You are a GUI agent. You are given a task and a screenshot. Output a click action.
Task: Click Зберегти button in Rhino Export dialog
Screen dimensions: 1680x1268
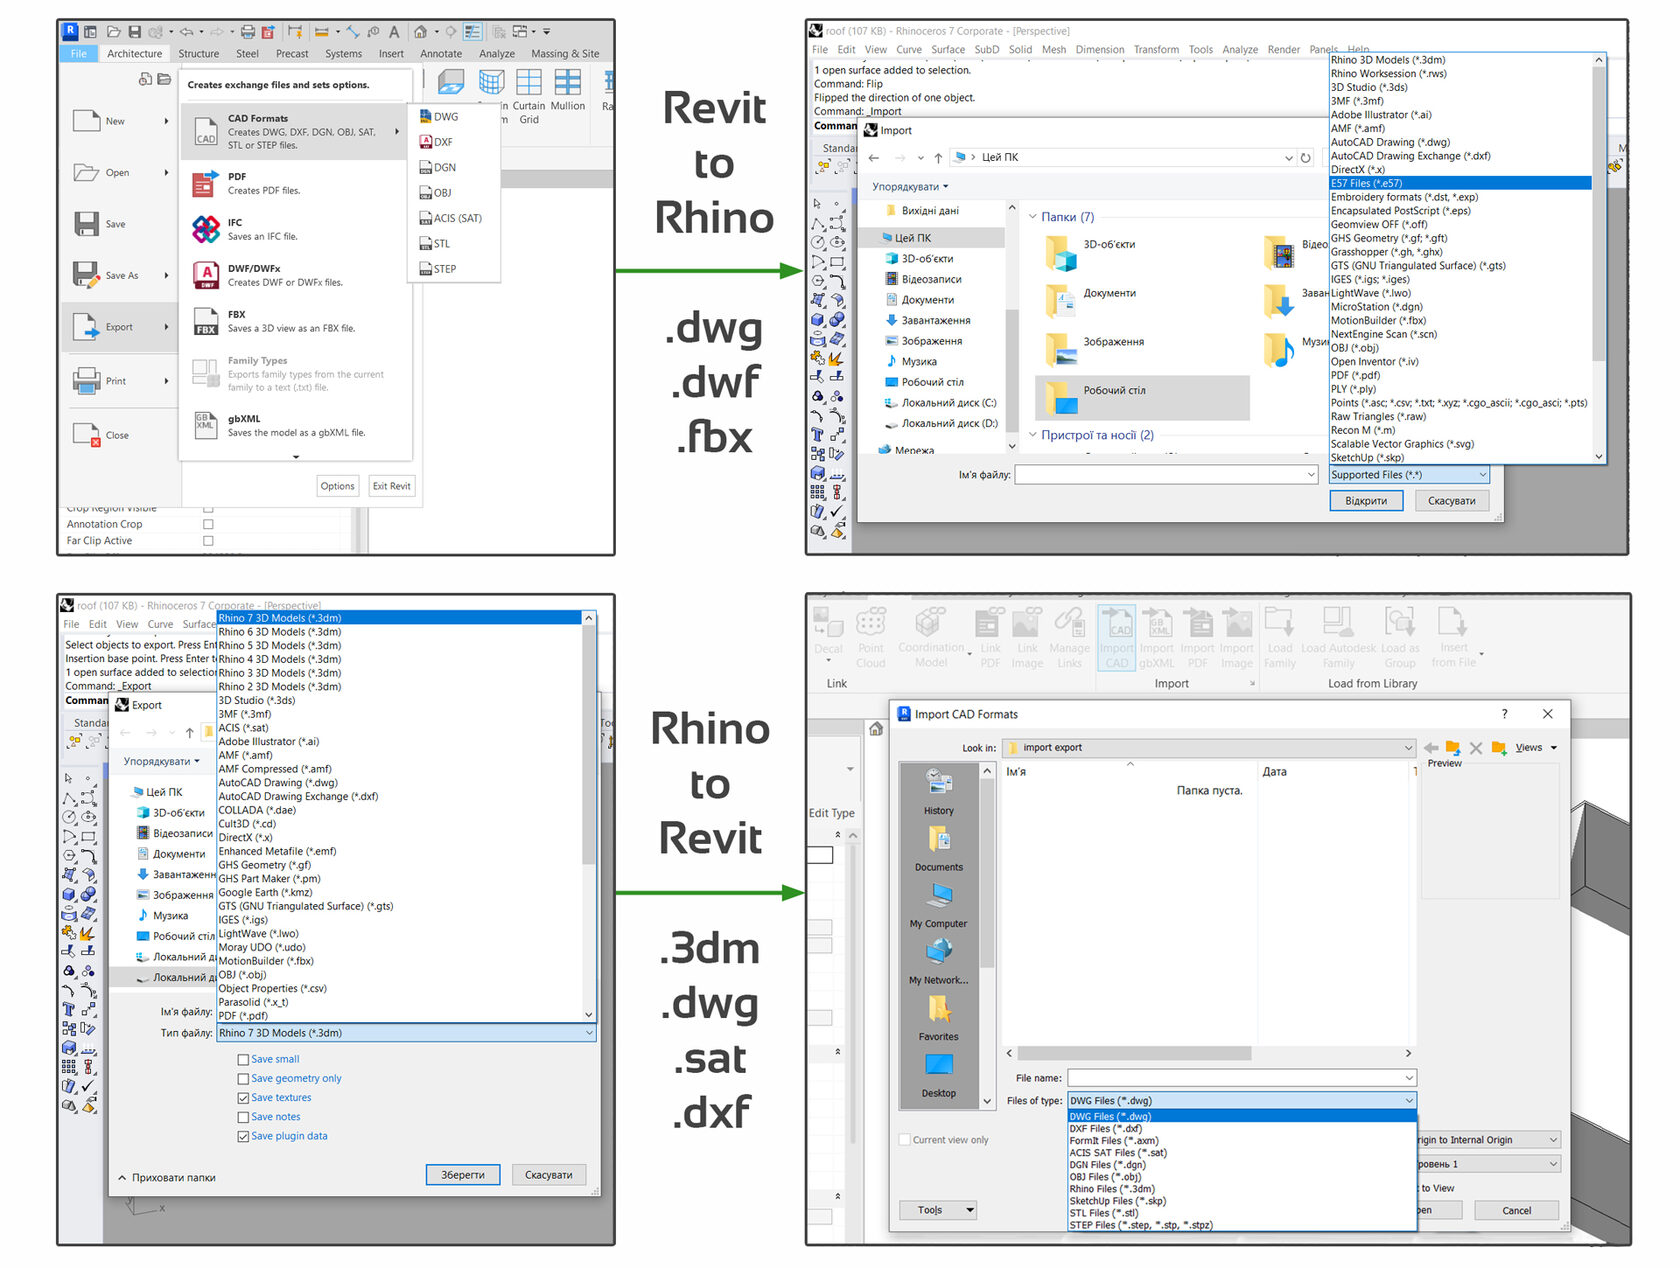(463, 1175)
